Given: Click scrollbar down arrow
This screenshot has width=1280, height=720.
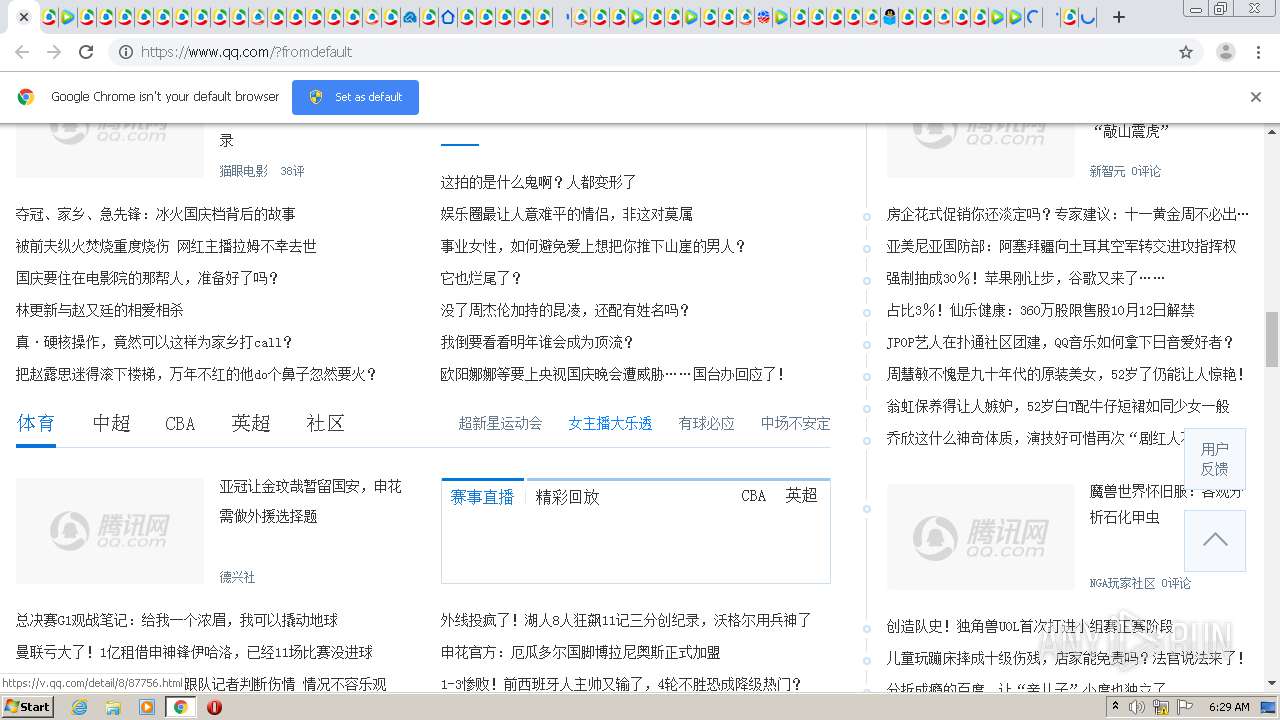Looking at the screenshot, I should (1272, 684).
